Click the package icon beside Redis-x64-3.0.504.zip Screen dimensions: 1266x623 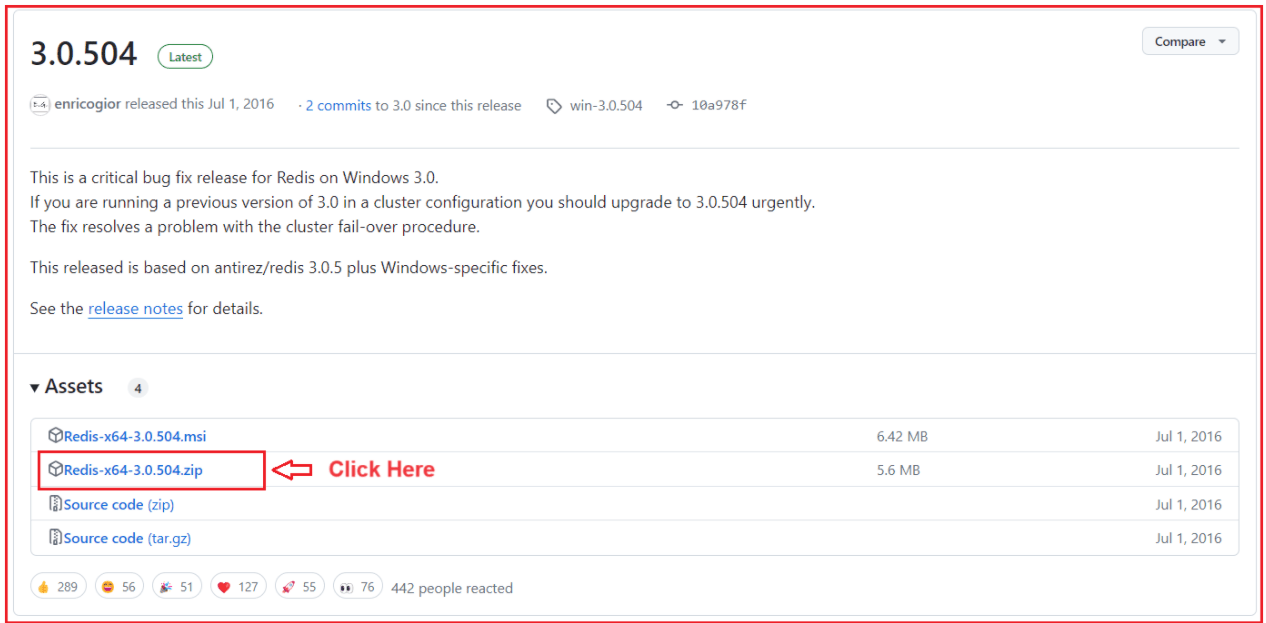(56, 469)
